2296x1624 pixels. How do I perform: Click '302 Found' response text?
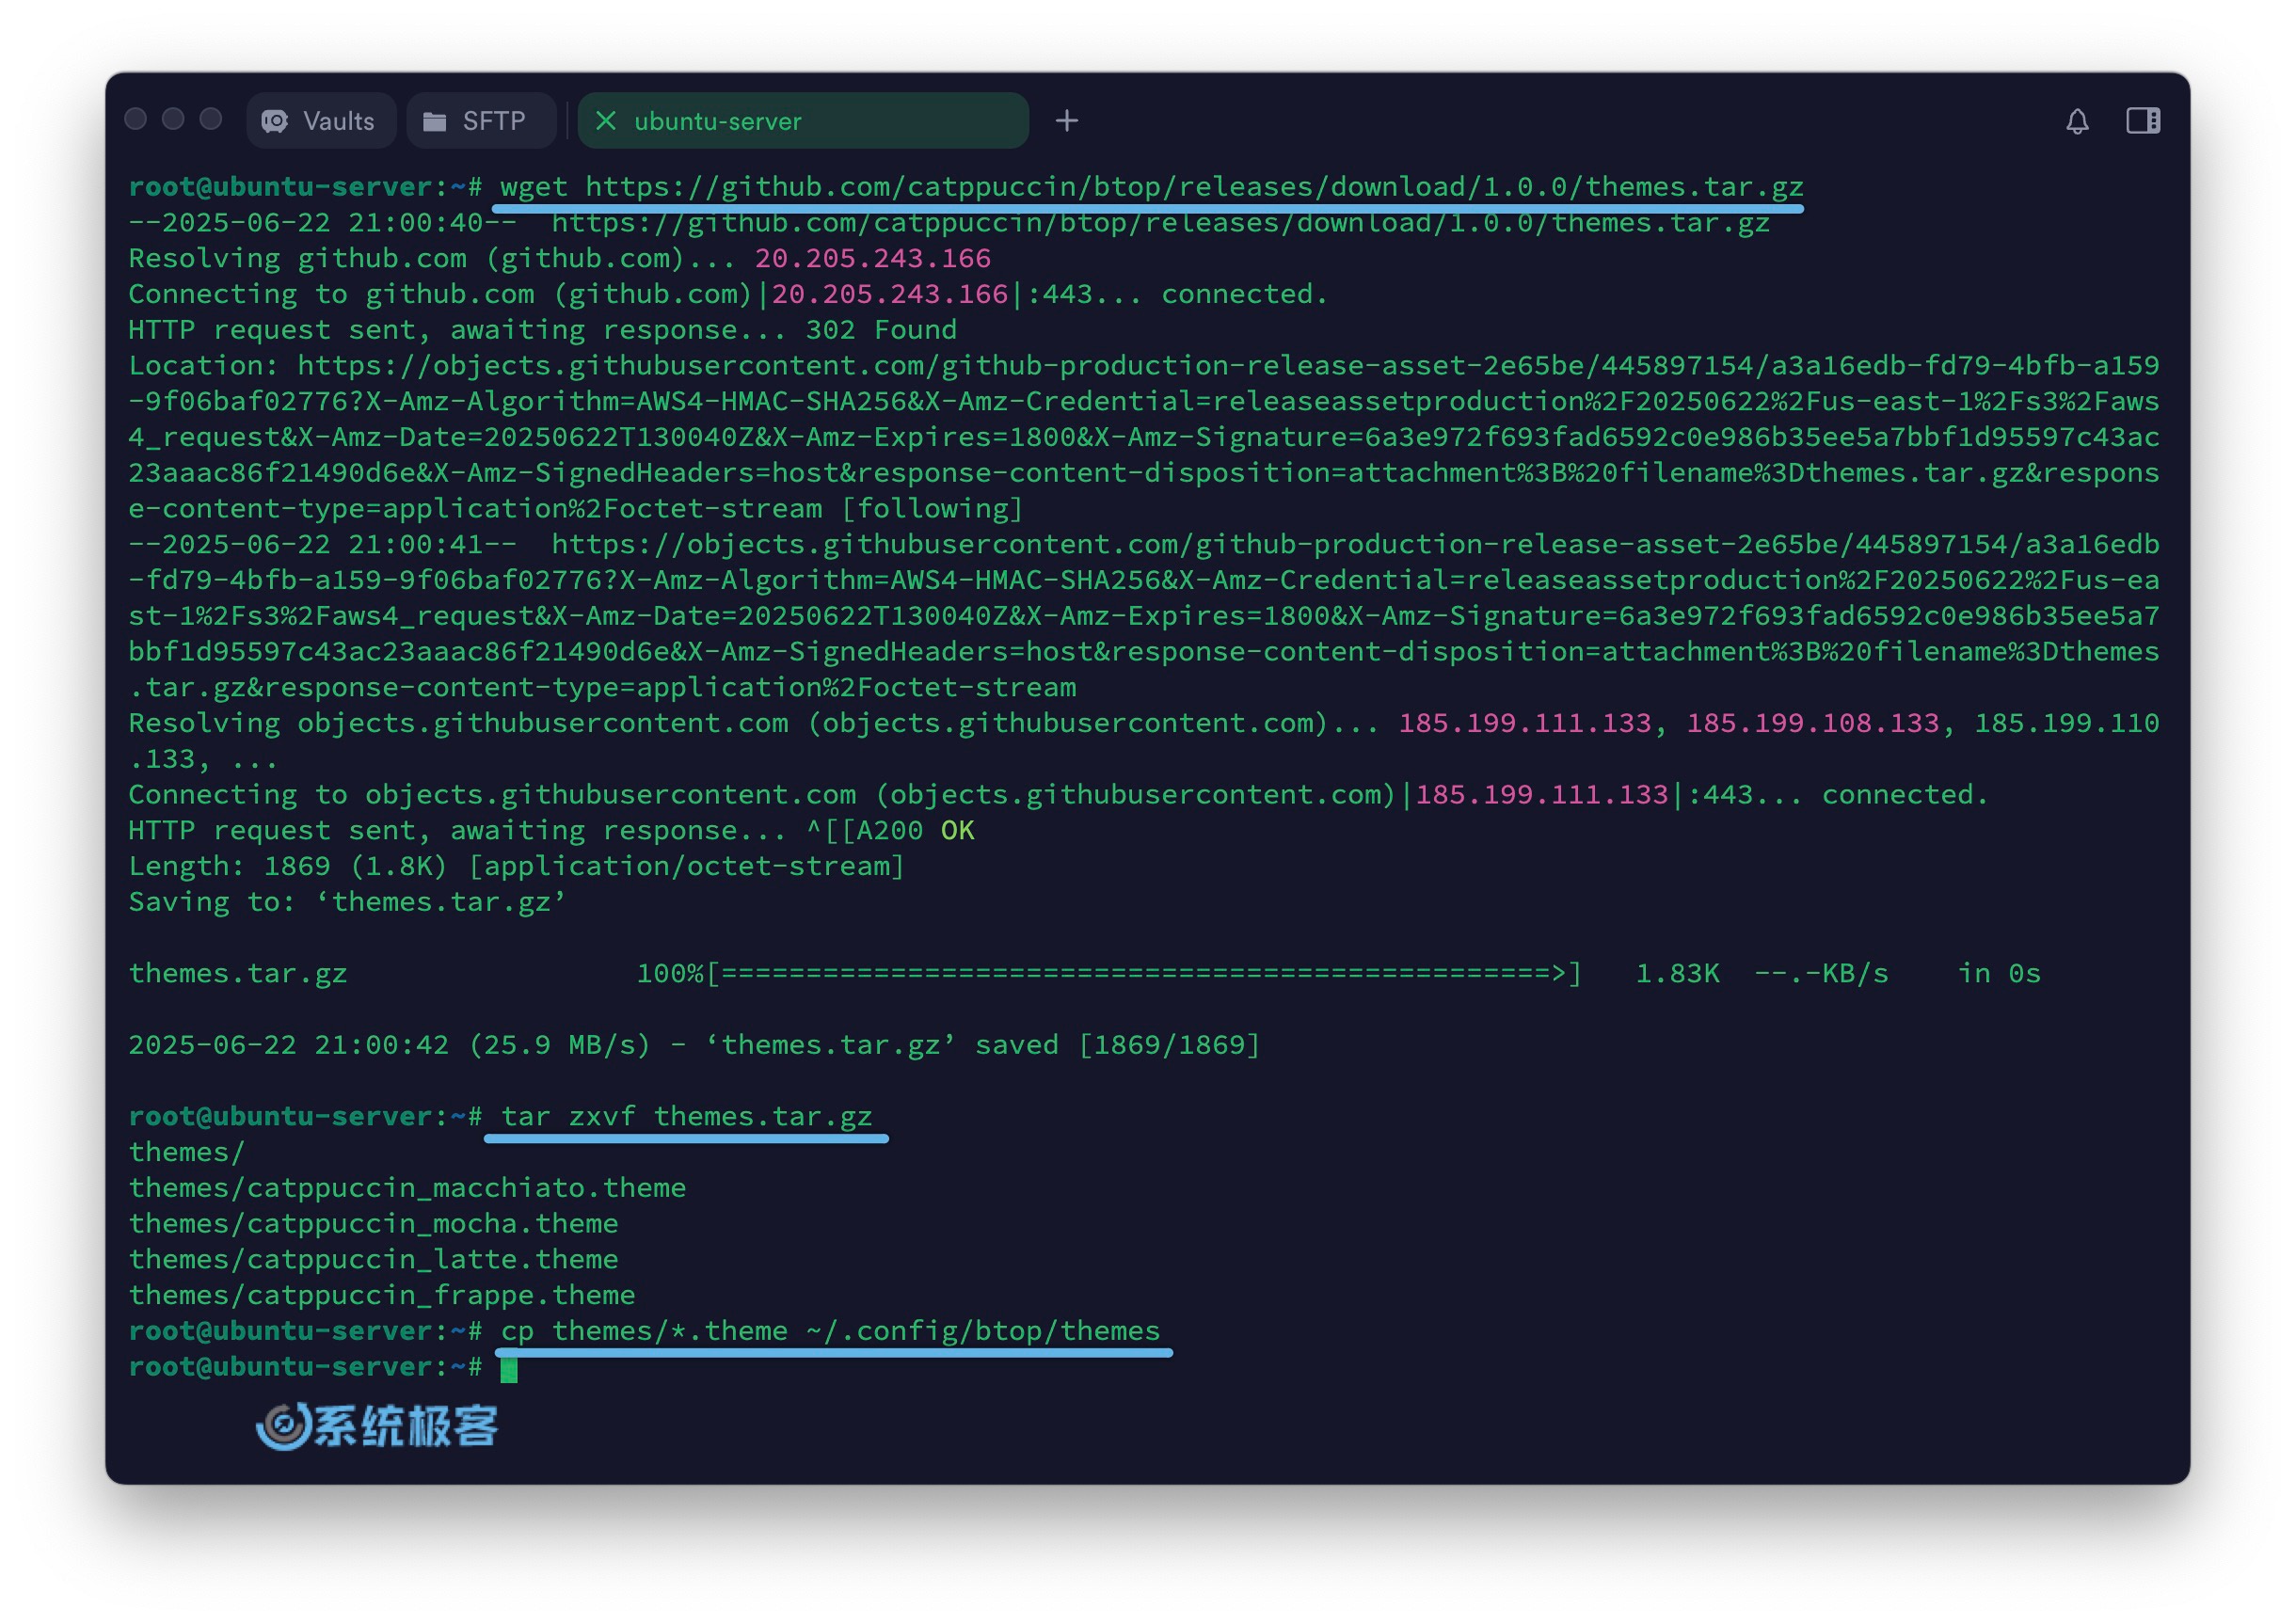tap(881, 330)
